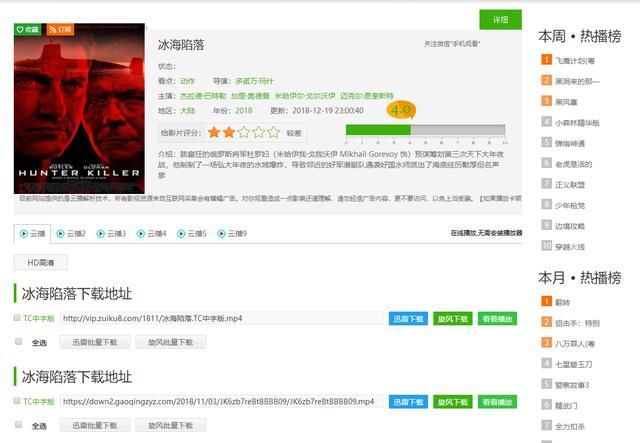This screenshot has width=640, height=443.
Task: Click the HD高清 episode button
Action: pos(41,263)
